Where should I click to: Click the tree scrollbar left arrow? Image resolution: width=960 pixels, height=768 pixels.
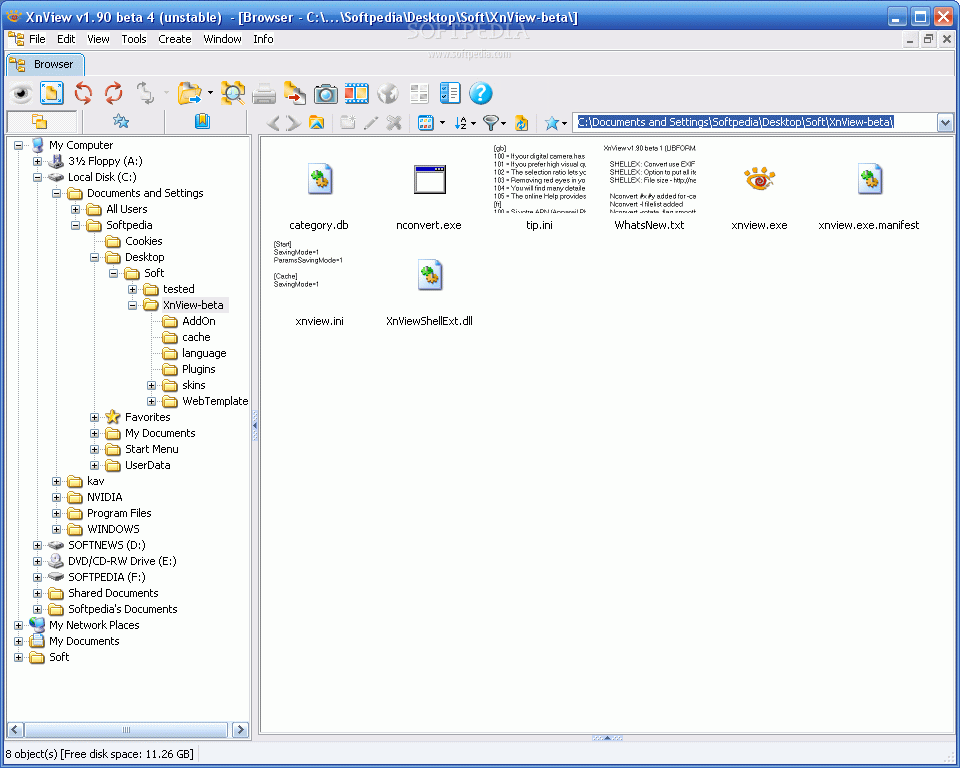click(15, 729)
